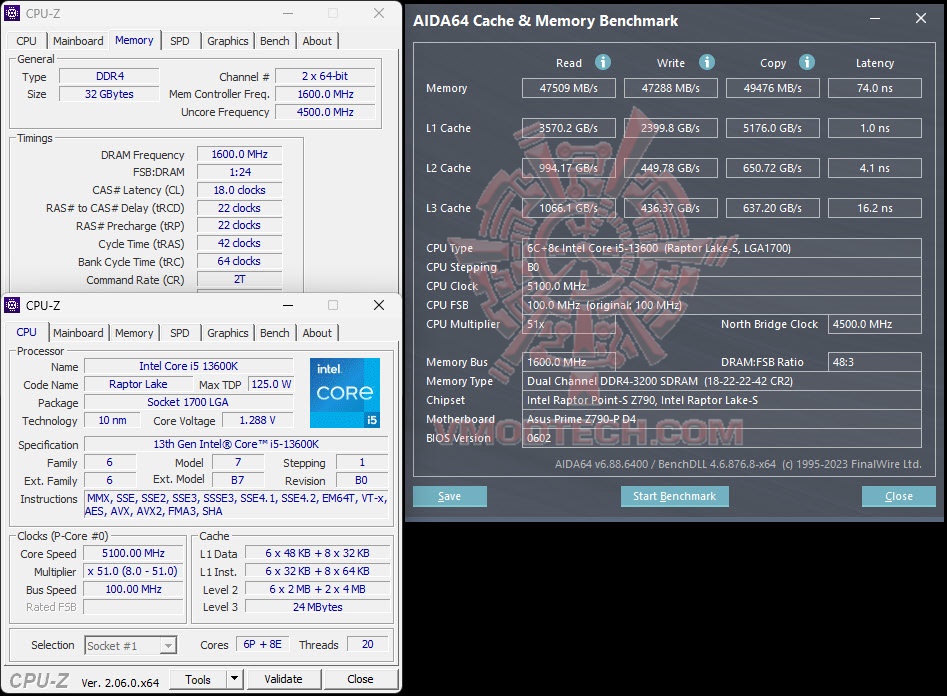
Task: Open the About tab in lower CPU-Z
Action: (317, 333)
